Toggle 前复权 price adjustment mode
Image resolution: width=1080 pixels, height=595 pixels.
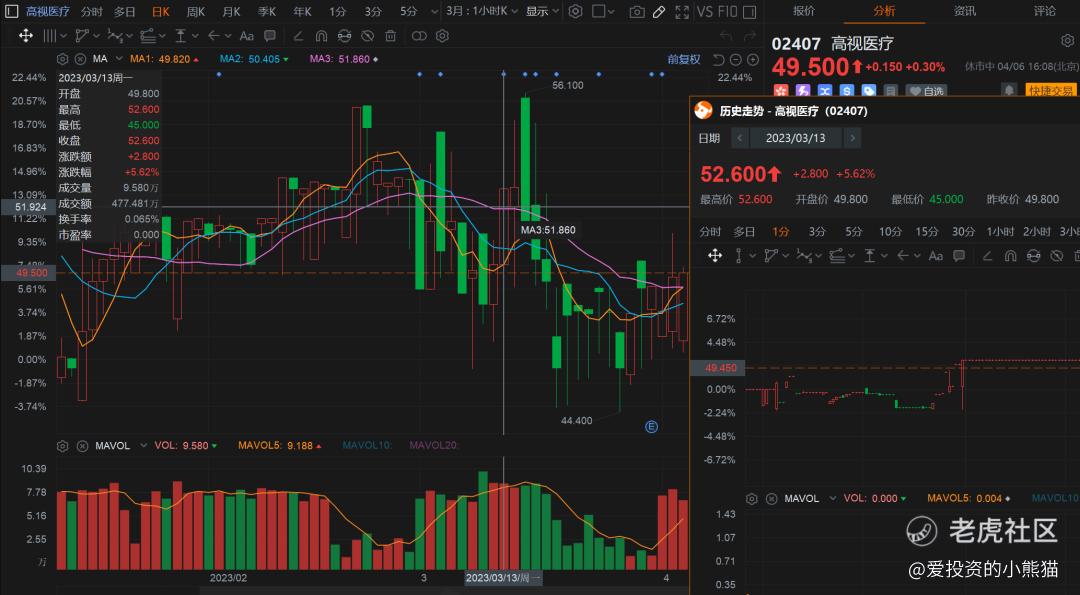coord(683,60)
